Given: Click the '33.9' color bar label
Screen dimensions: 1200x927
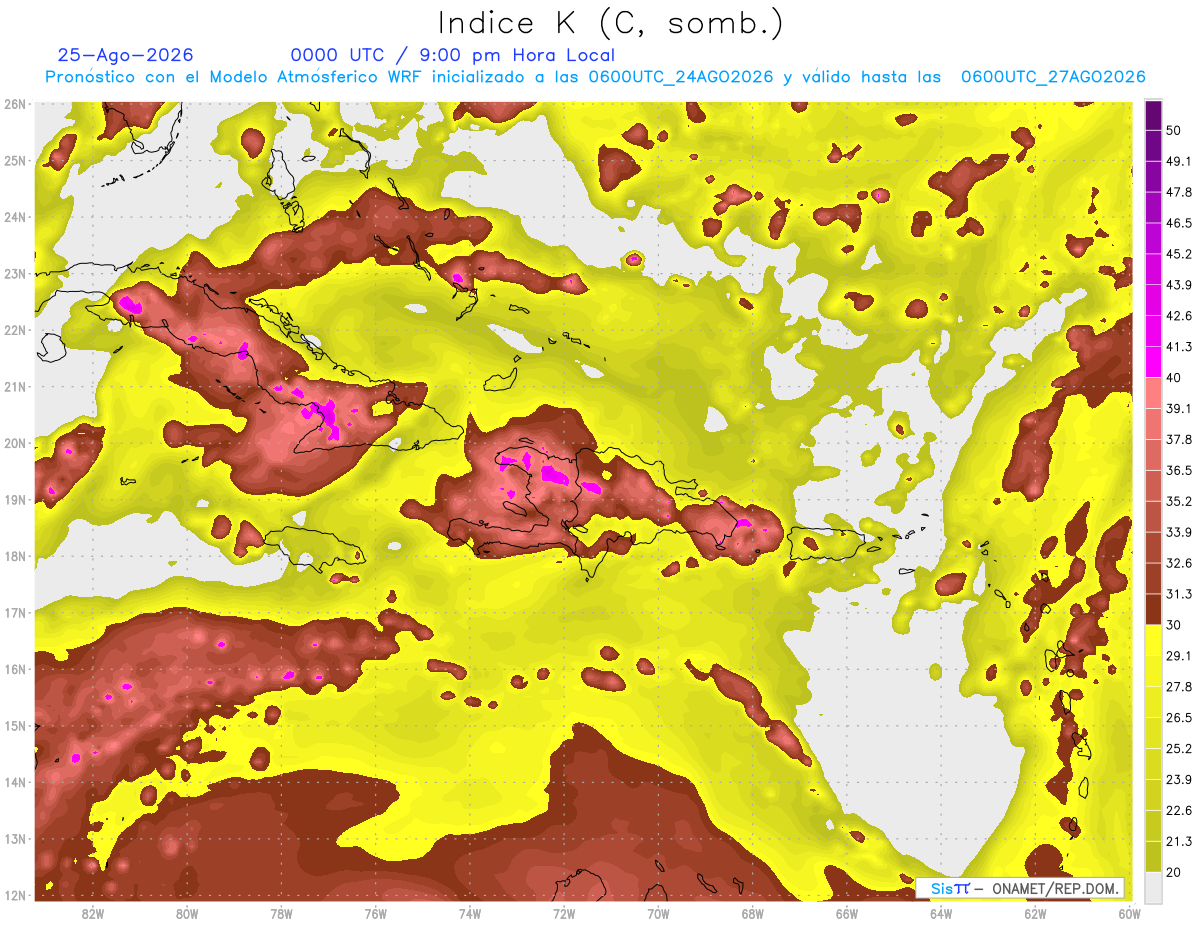Looking at the screenshot, I should [x=1179, y=532].
